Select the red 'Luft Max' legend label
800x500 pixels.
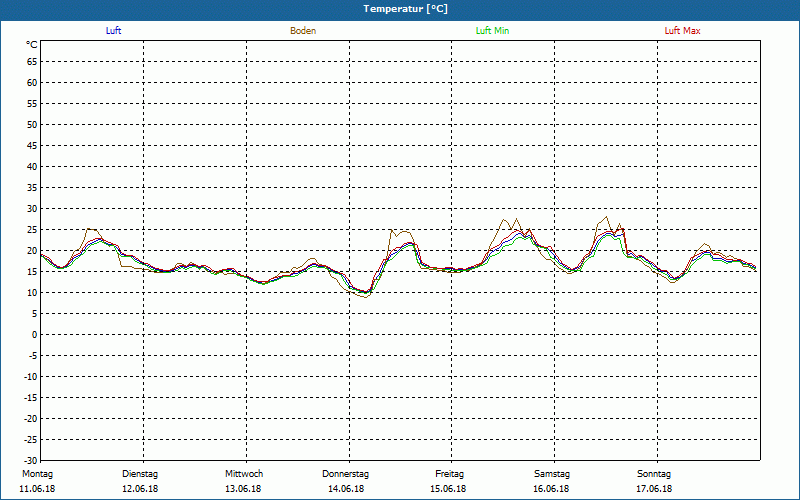tap(682, 31)
